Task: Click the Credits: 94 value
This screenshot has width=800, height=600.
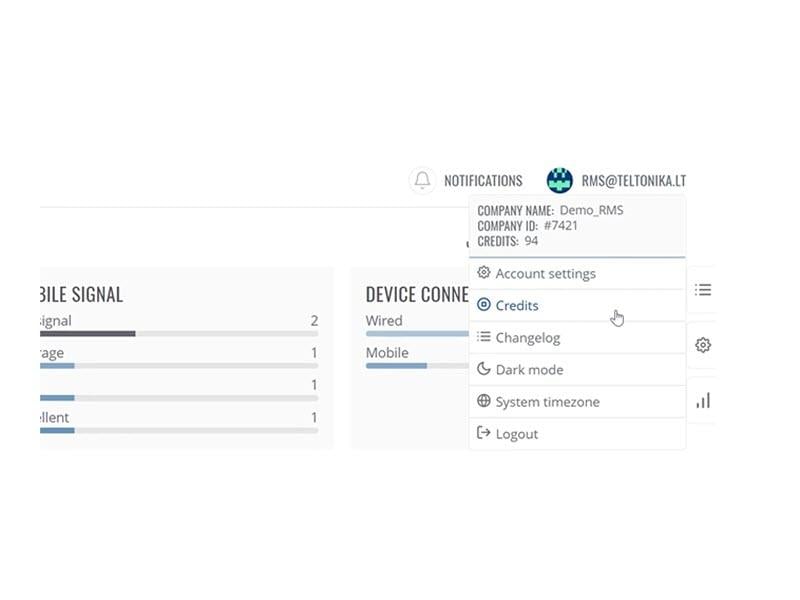Action: click(x=507, y=241)
